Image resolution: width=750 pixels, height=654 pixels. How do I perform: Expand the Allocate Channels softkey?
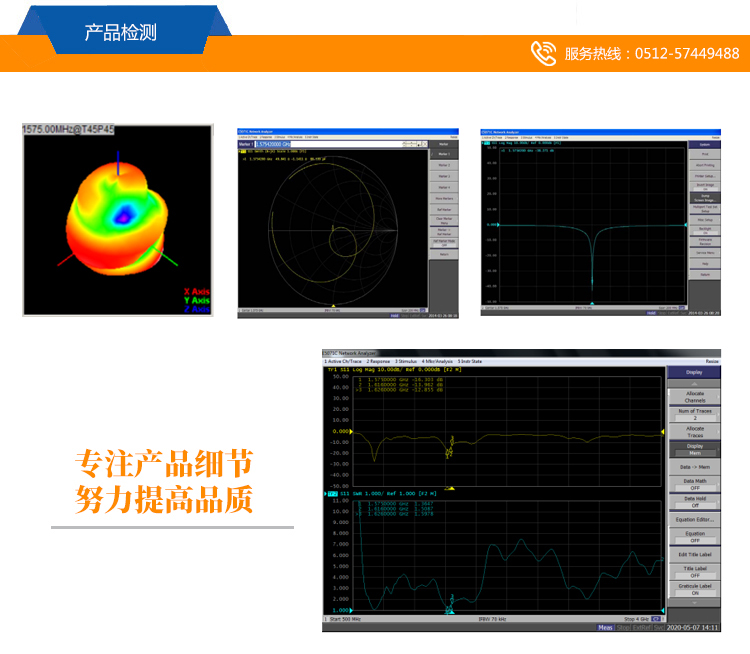pyautogui.click(x=694, y=396)
